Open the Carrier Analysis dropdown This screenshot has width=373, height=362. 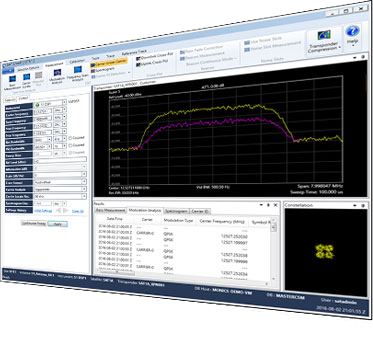(x=60, y=189)
